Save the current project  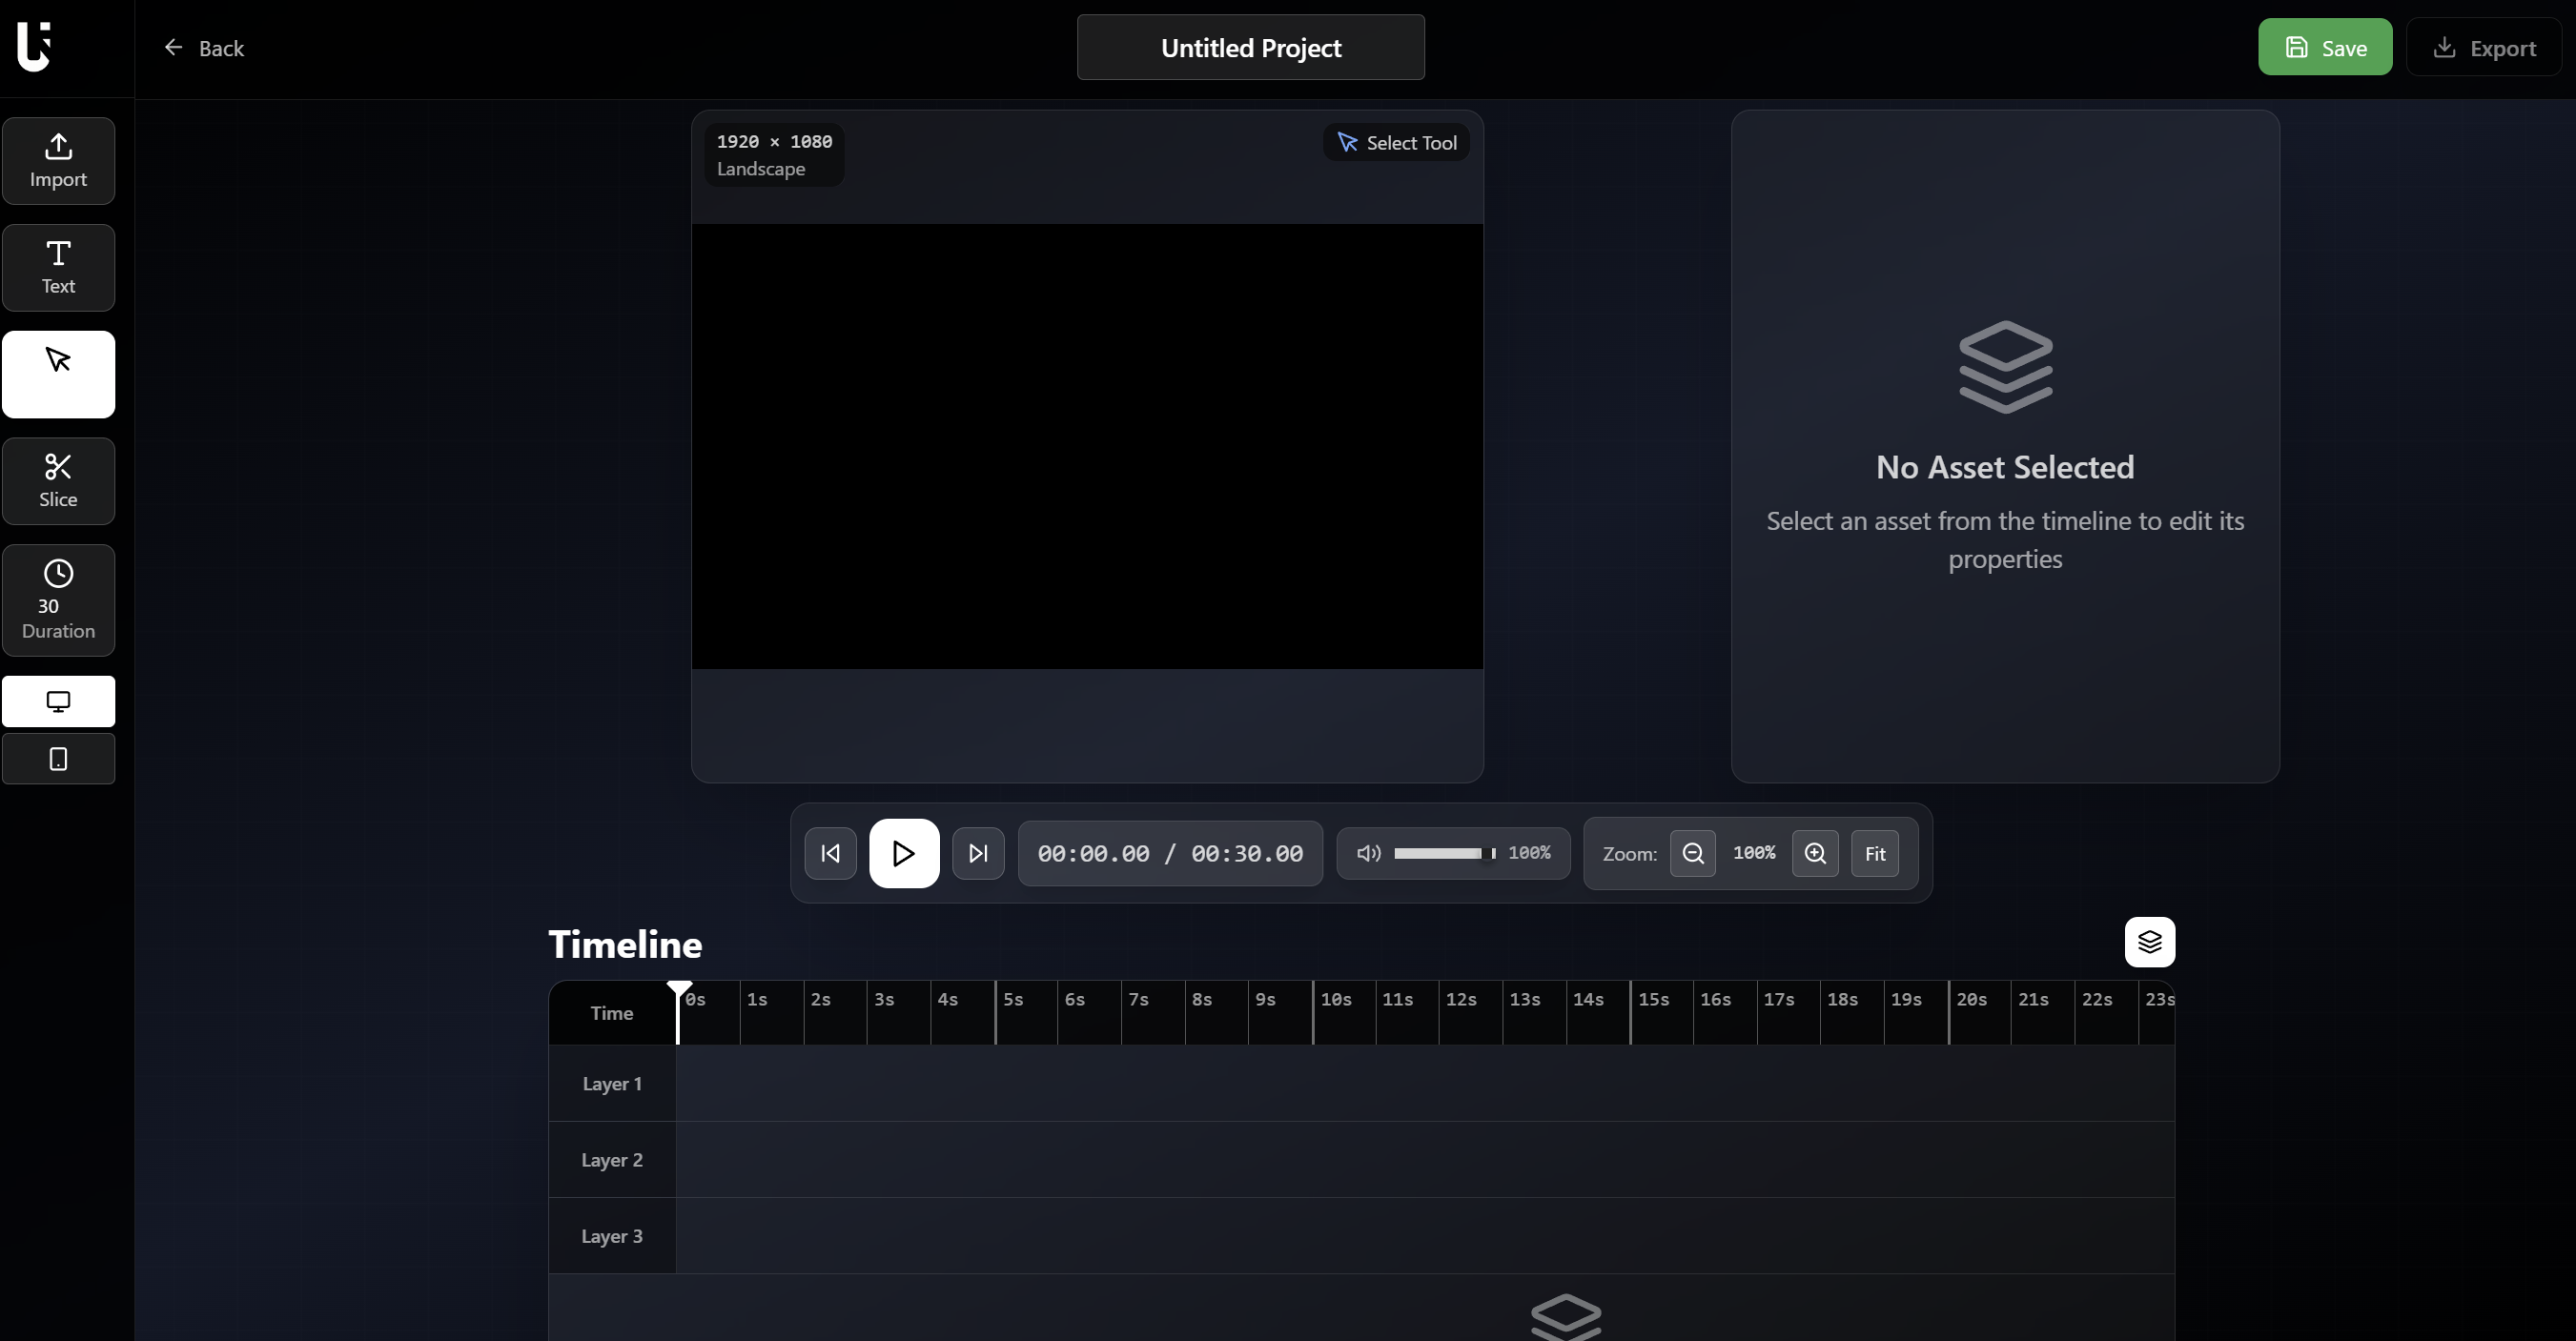pos(2324,47)
